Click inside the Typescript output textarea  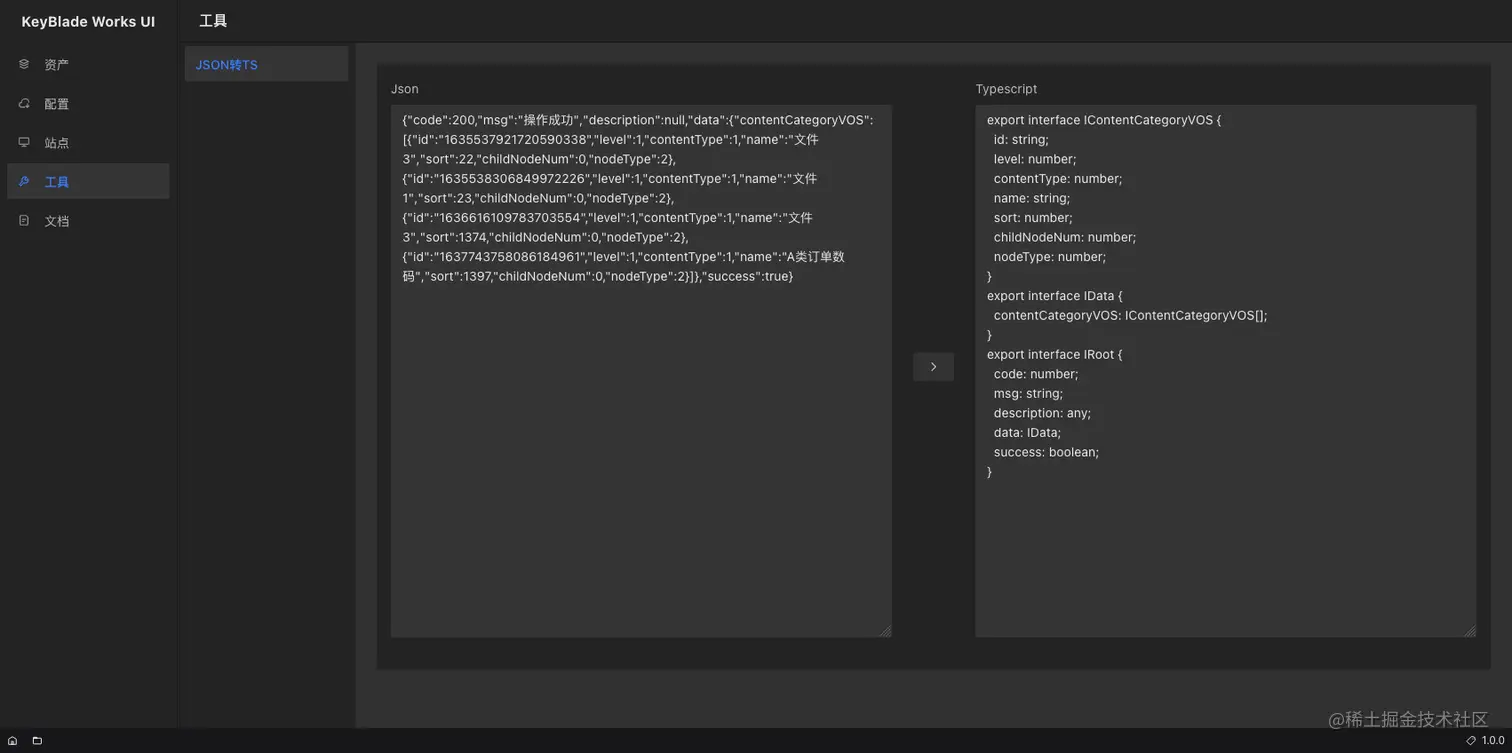(1225, 550)
